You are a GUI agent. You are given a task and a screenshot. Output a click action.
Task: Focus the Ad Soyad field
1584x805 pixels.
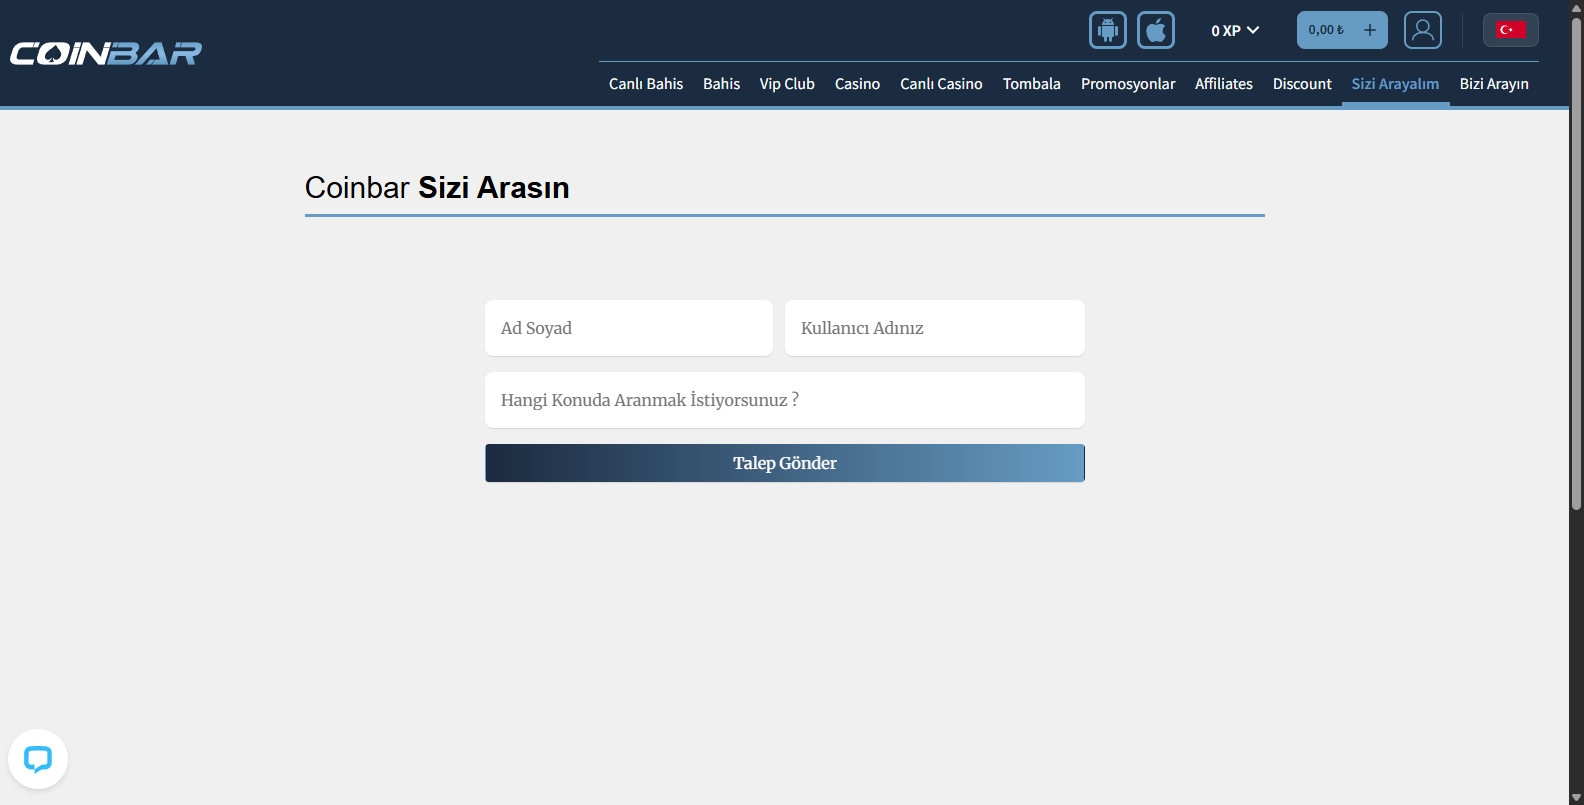[629, 328]
